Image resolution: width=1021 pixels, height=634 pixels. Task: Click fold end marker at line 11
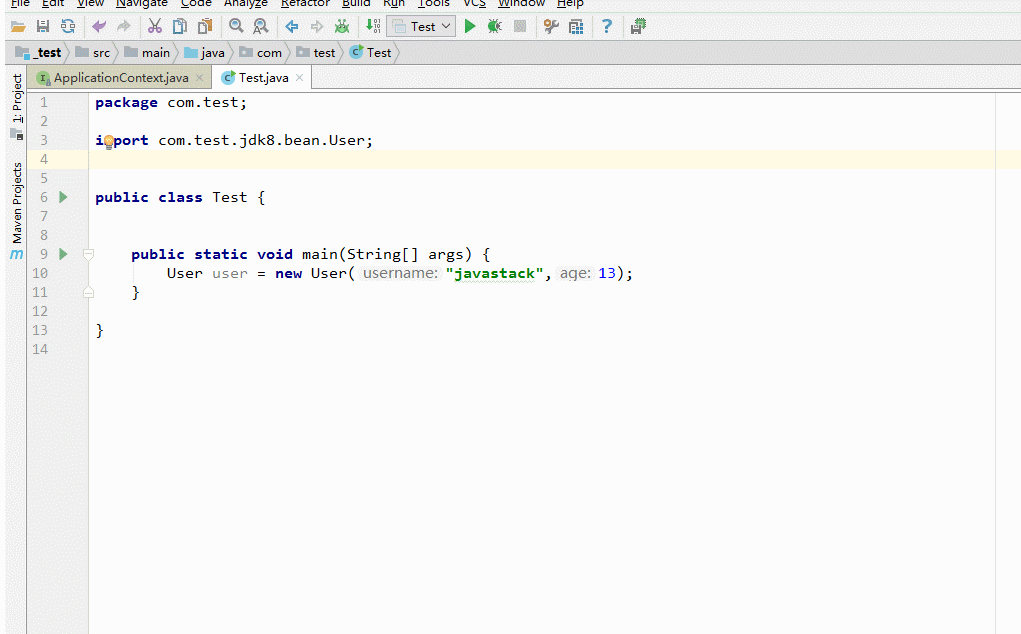[89, 292]
